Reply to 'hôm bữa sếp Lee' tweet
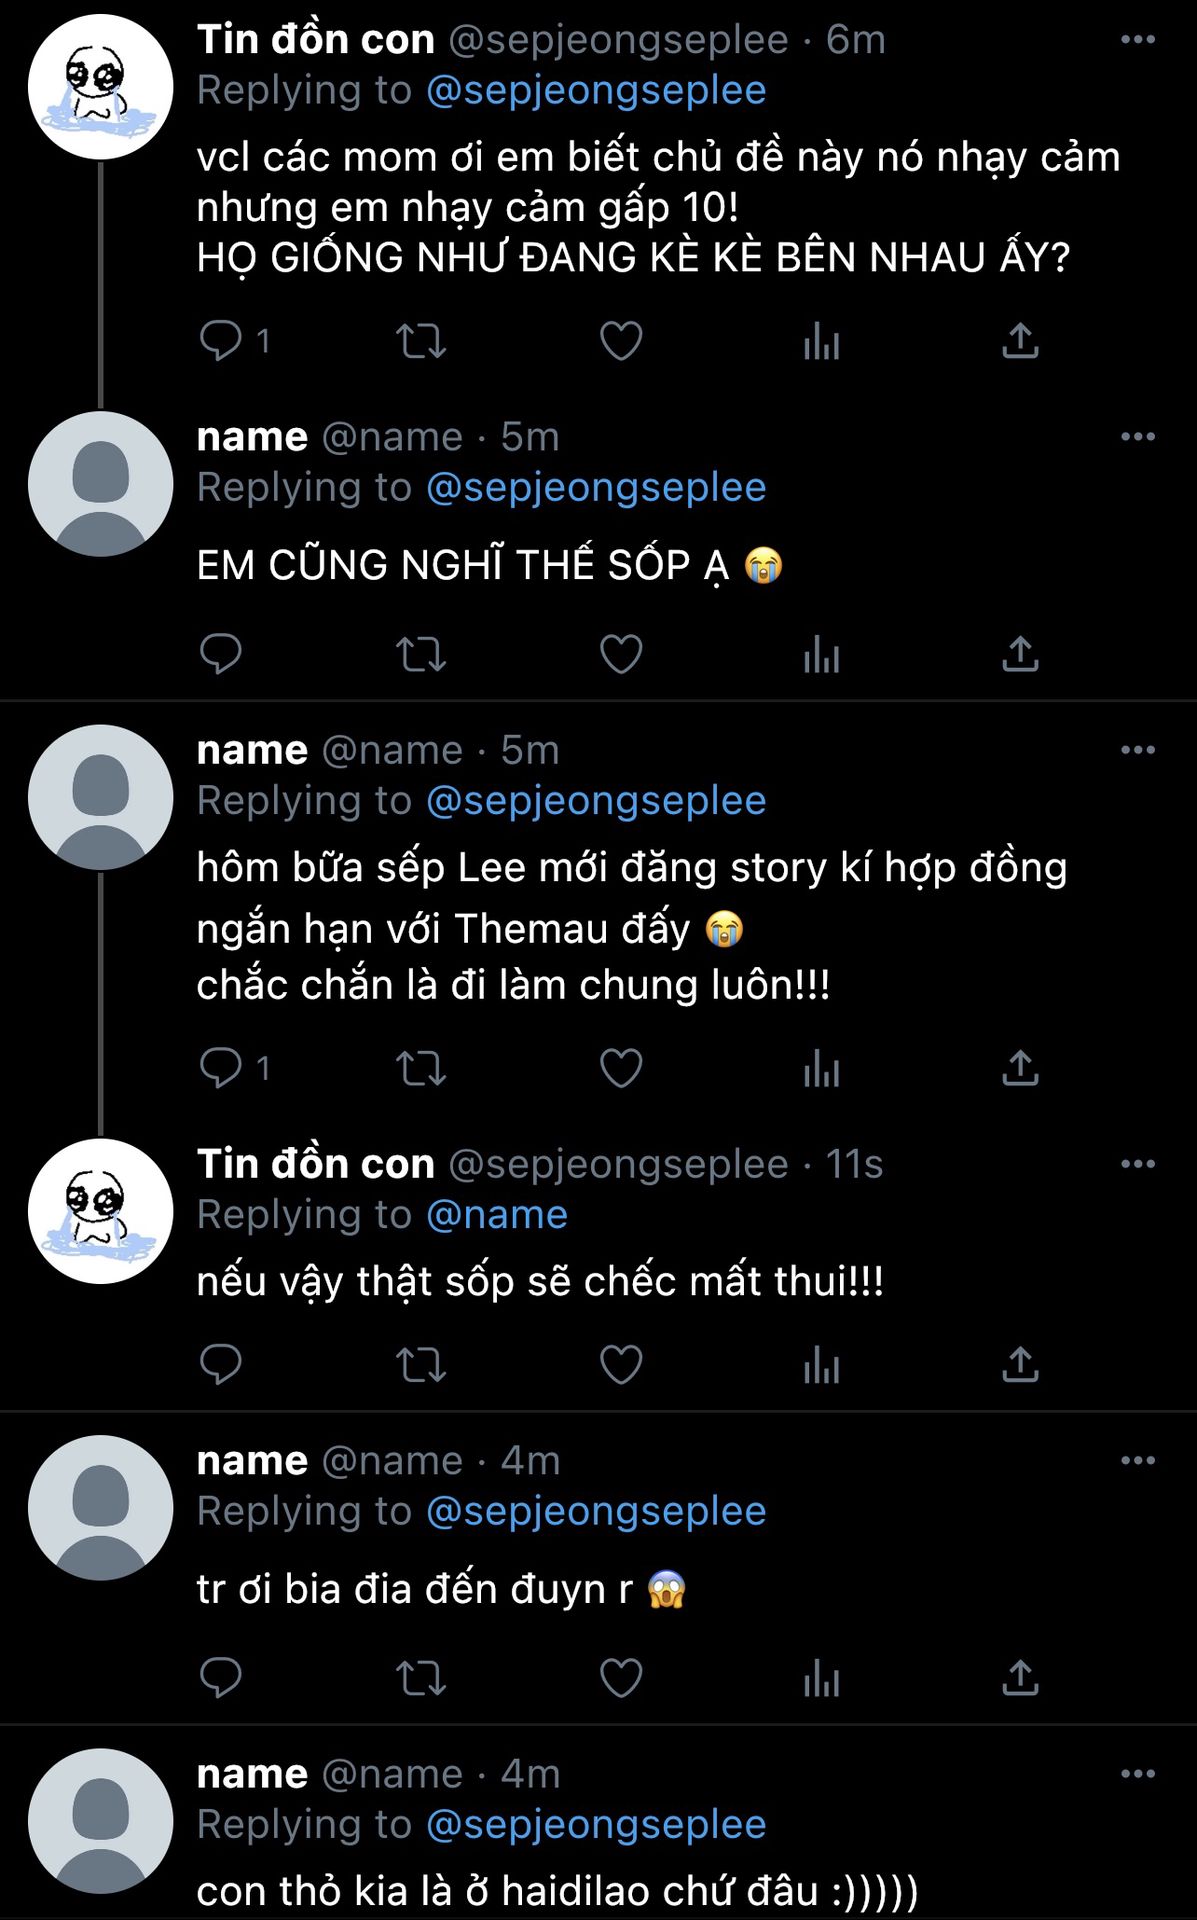The width and height of the screenshot is (1197, 1920). pos(221,1069)
